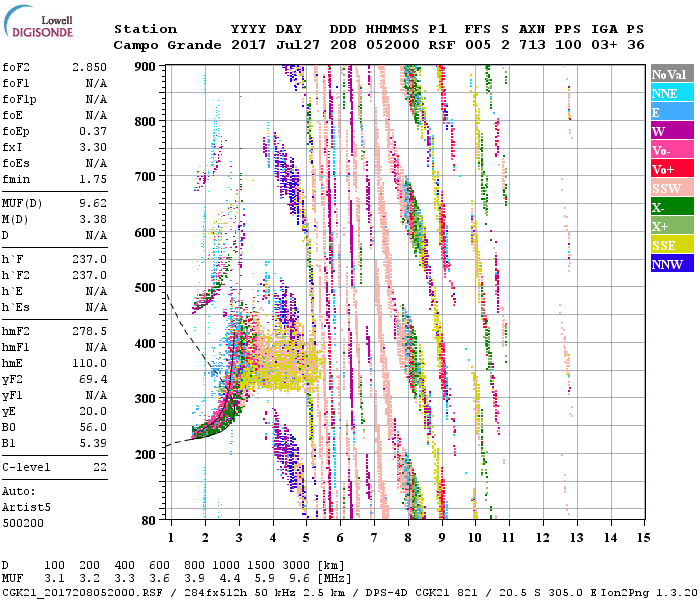Click the C-level value 22
Image resolution: width=700 pixels, height=600 pixels.
click(100, 468)
